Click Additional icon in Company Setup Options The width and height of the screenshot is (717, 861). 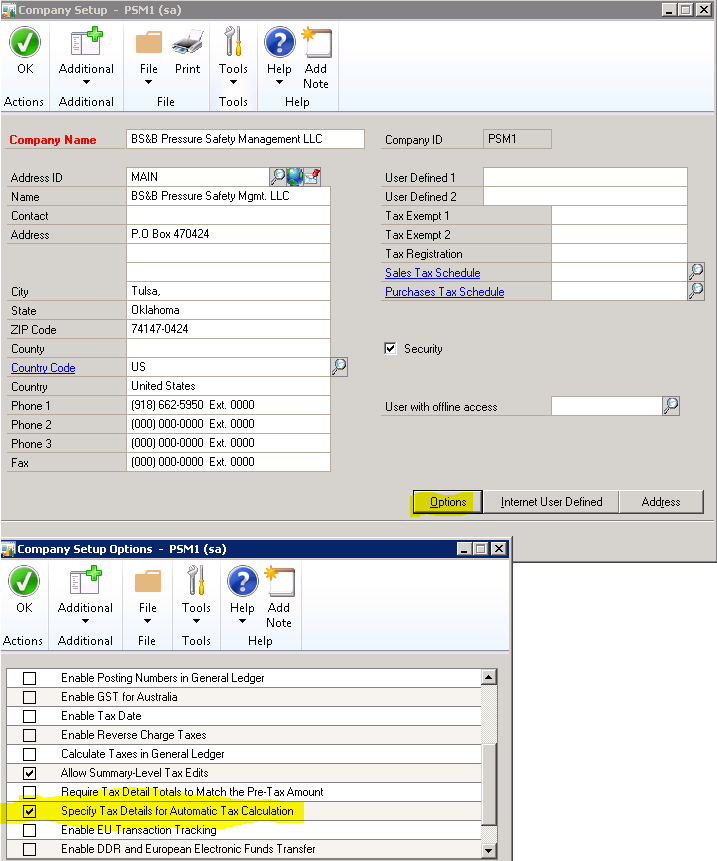coord(85,582)
